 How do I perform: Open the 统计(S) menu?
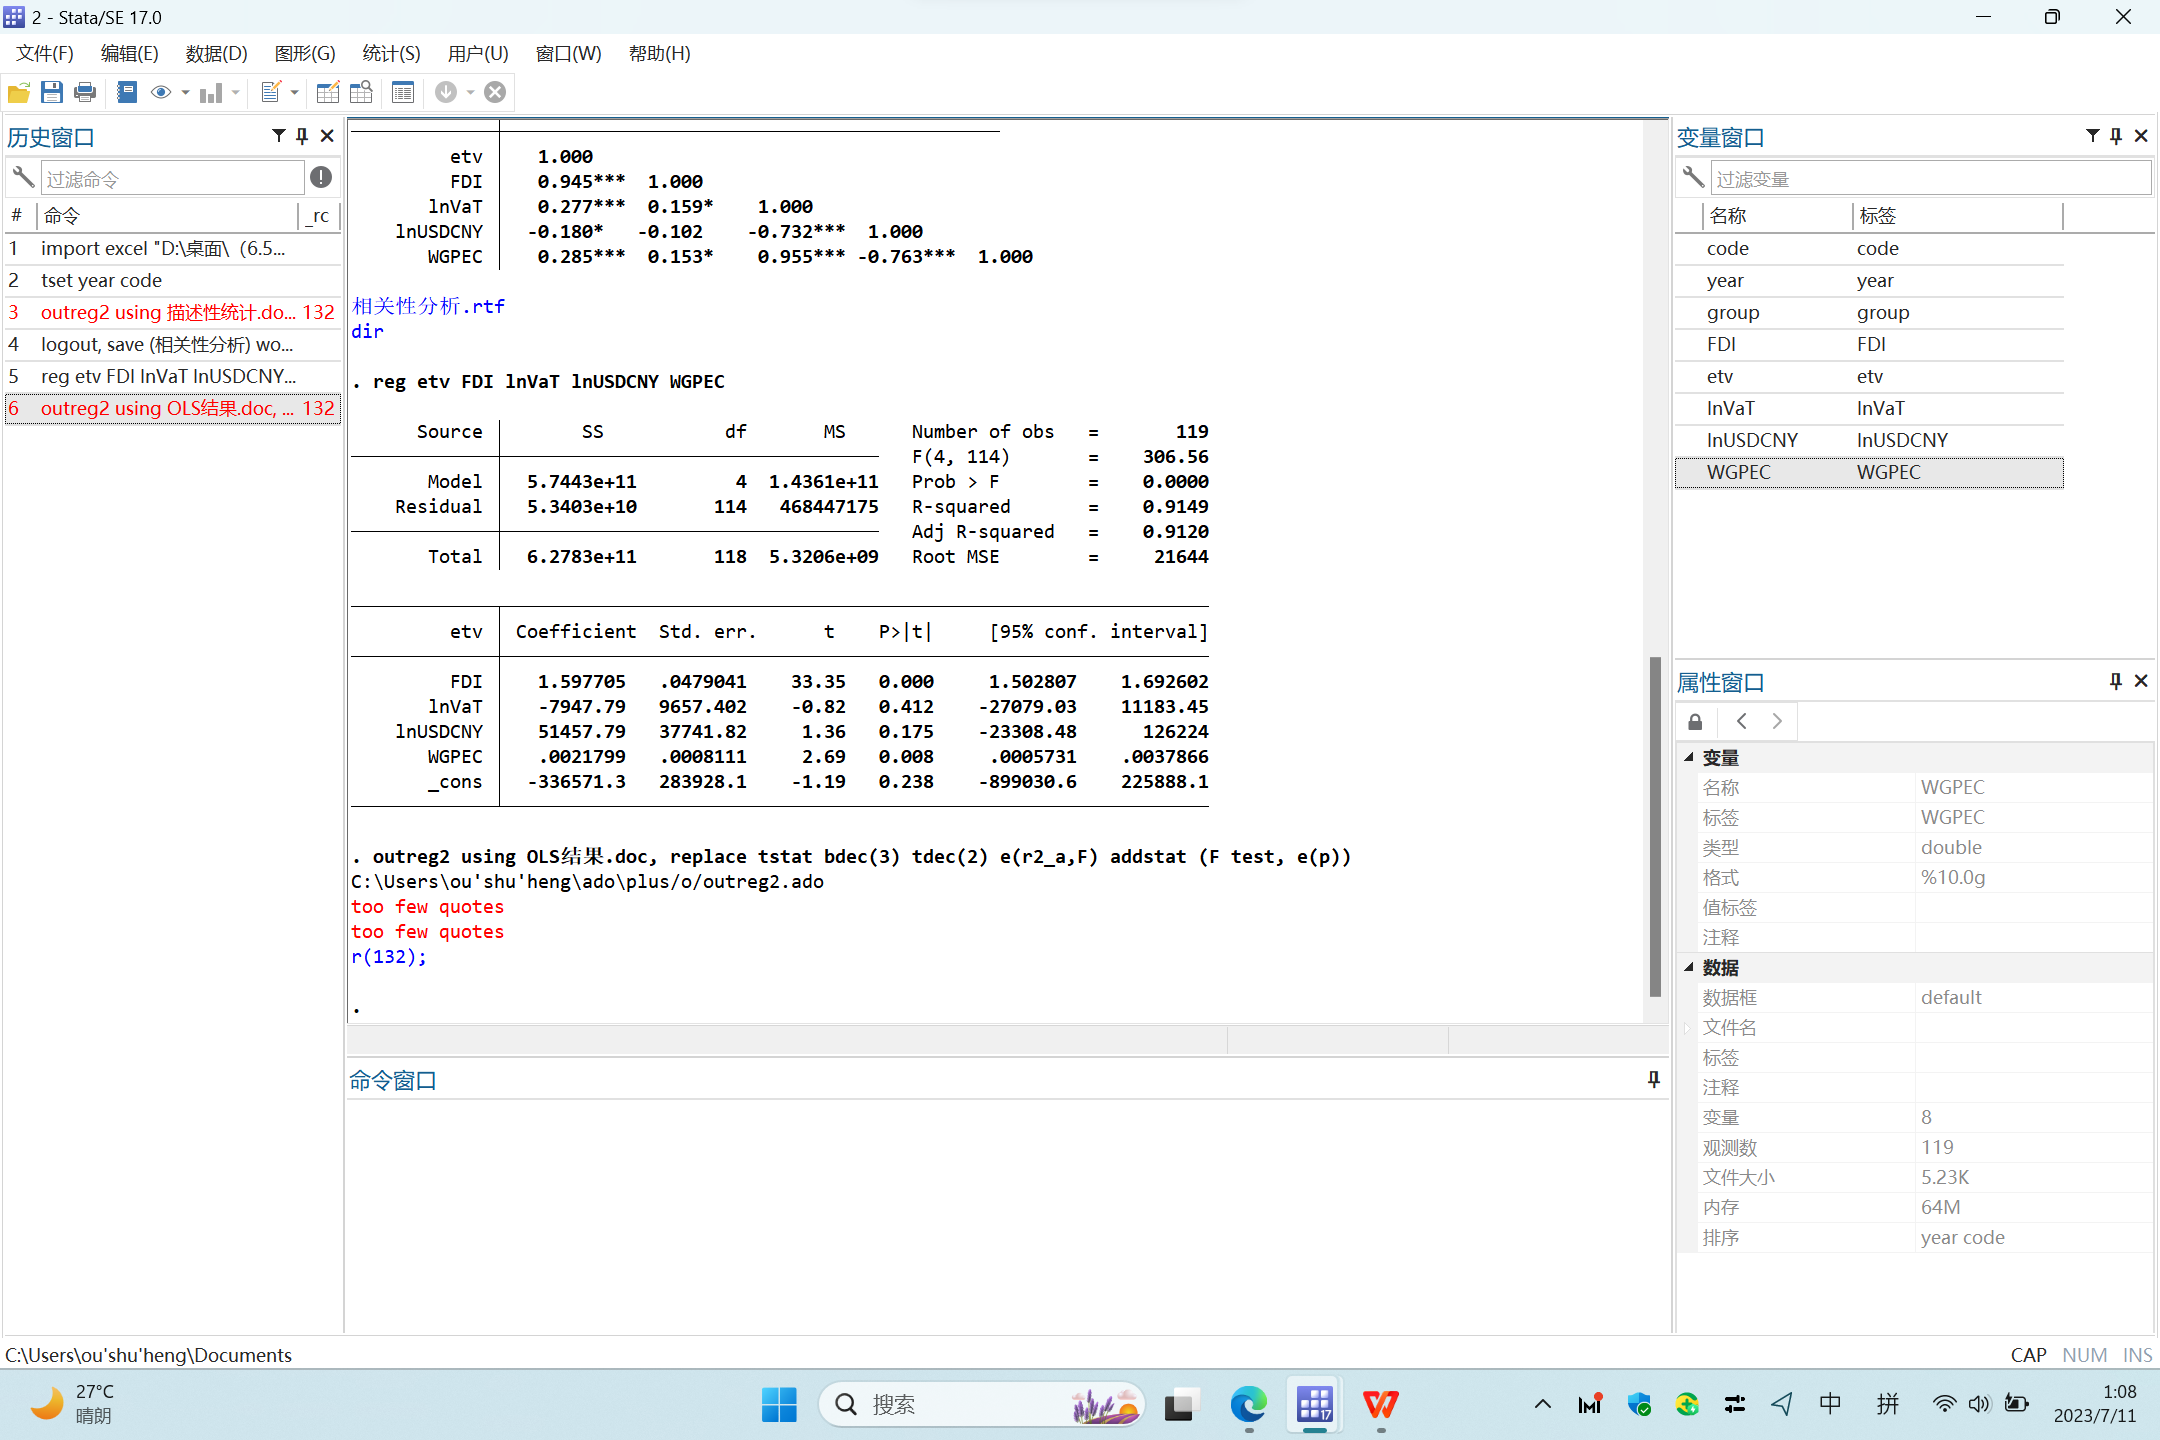click(x=391, y=54)
